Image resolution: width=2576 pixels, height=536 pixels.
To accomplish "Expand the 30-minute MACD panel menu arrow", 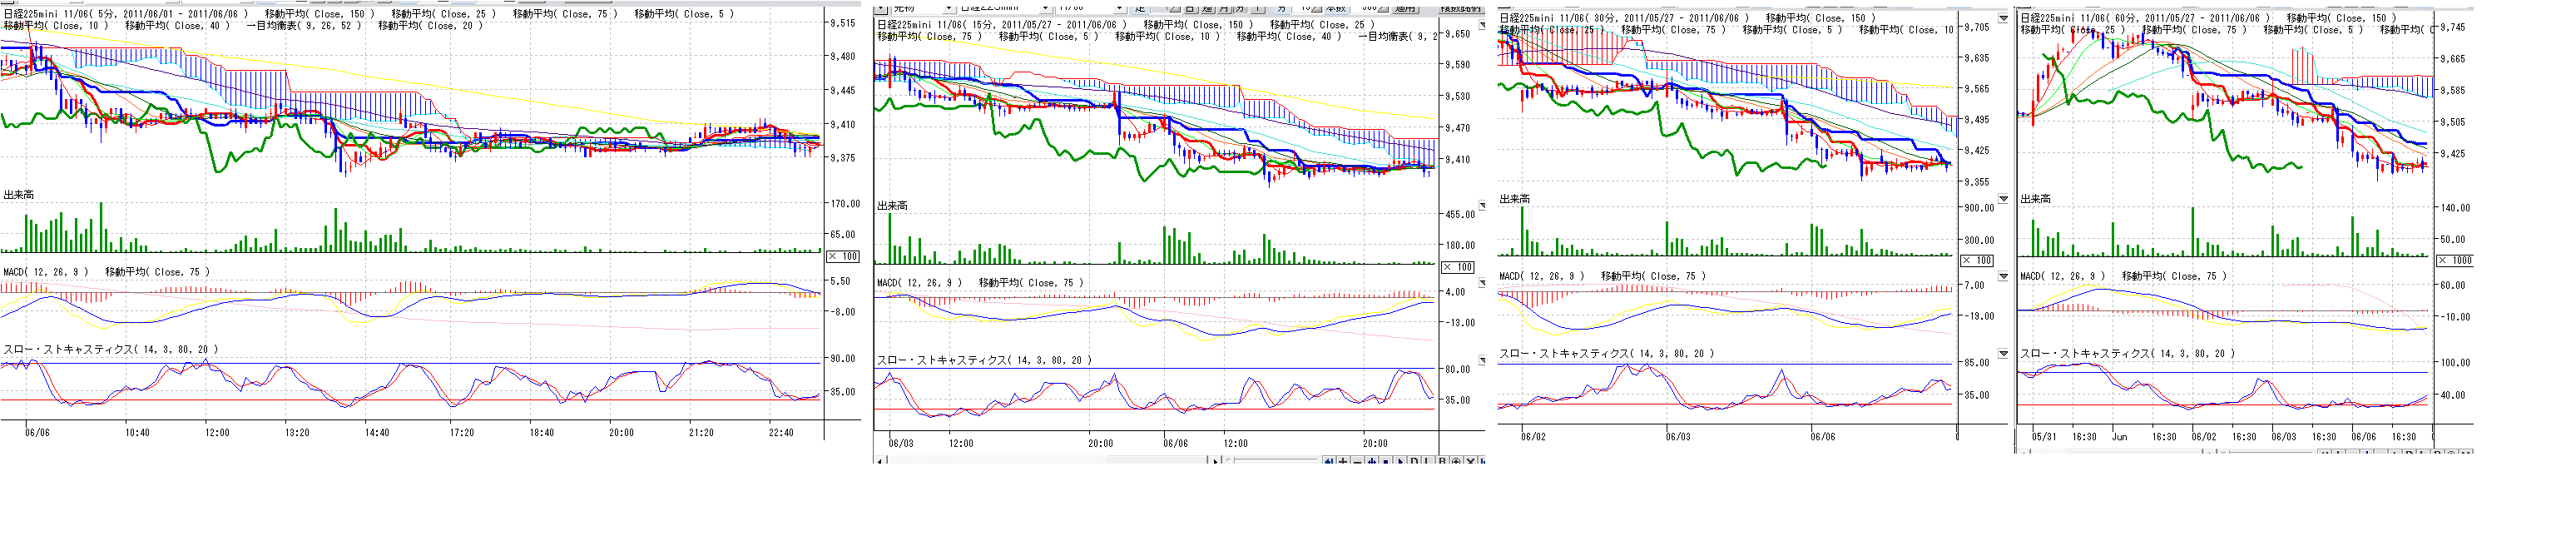I will tap(2003, 276).
